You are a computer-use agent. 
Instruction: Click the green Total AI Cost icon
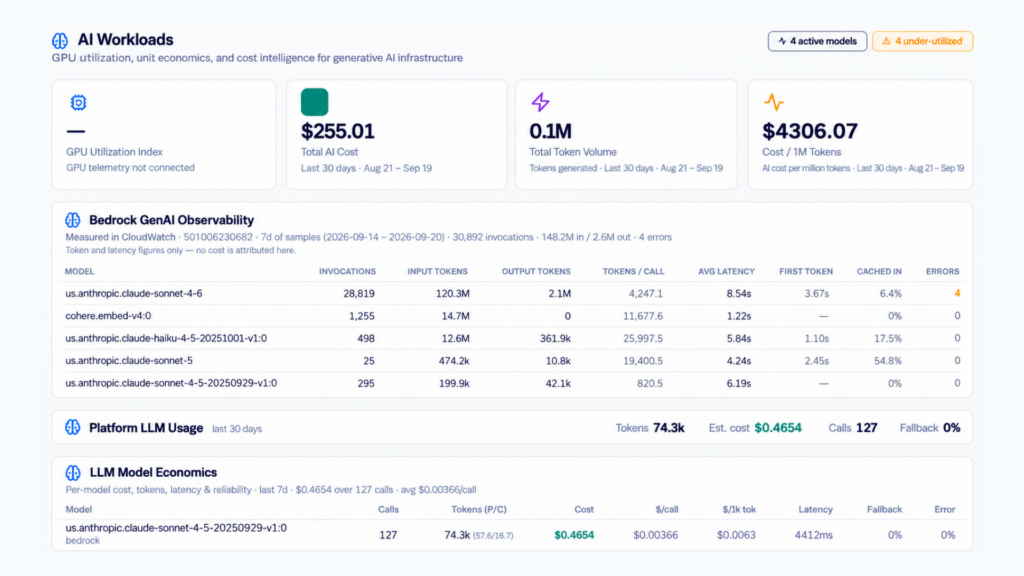314,102
